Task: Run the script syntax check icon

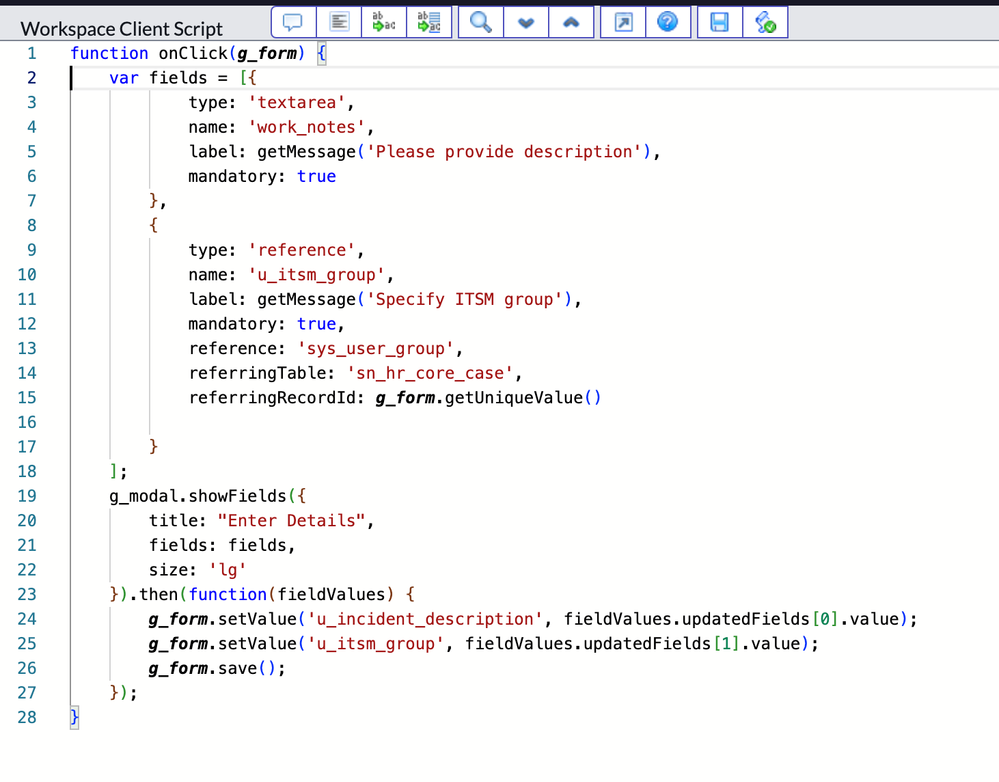Action: click(765, 22)
